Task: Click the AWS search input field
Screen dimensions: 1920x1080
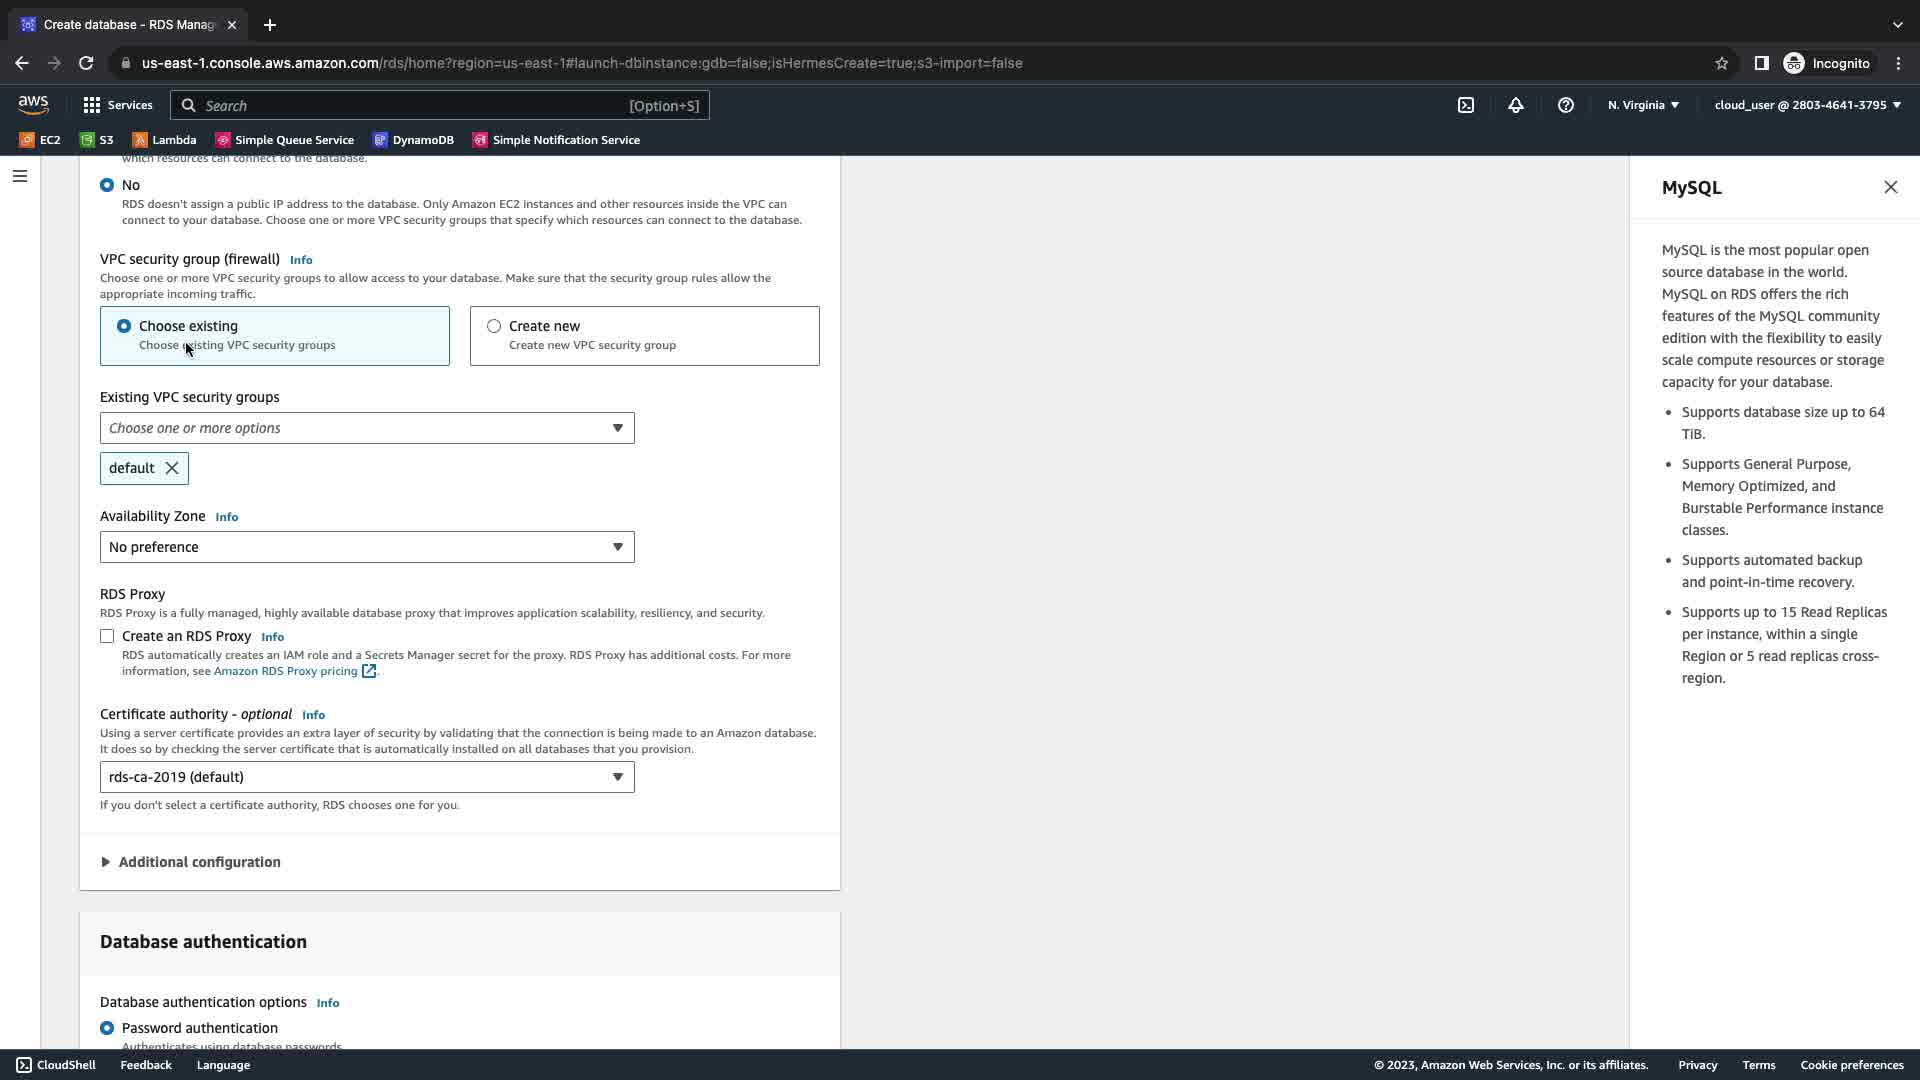Action: pos(410,105)
